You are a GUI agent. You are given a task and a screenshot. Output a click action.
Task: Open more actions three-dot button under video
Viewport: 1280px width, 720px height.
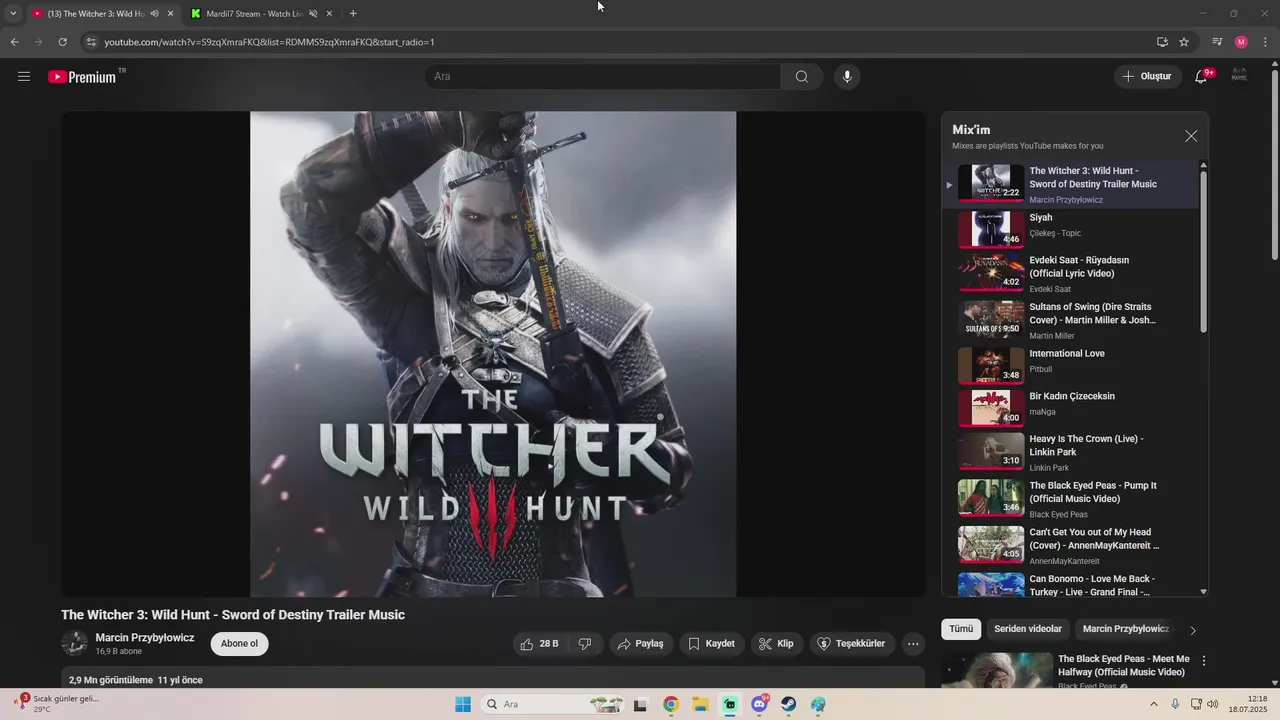tap(913, 644)
